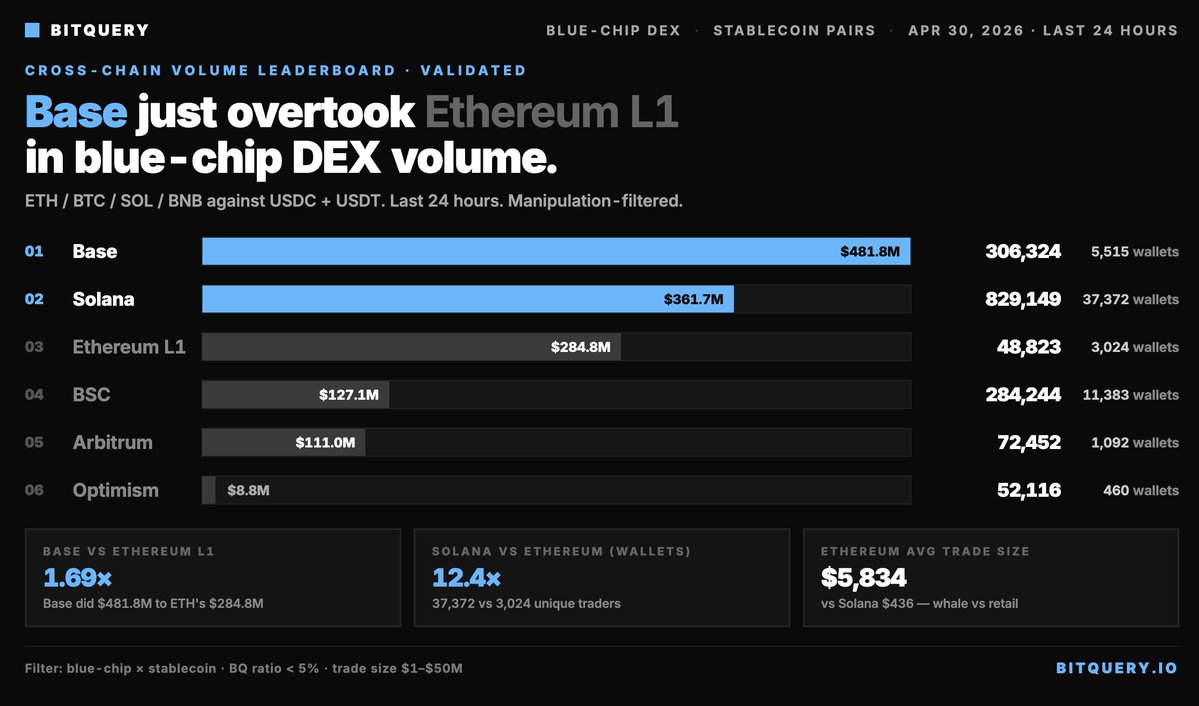Click the Solana chain name in the leaderboard
Image resolution: width=1199 pixels, height=706 pixels.
pyautogui.click(x=103, y=299)
